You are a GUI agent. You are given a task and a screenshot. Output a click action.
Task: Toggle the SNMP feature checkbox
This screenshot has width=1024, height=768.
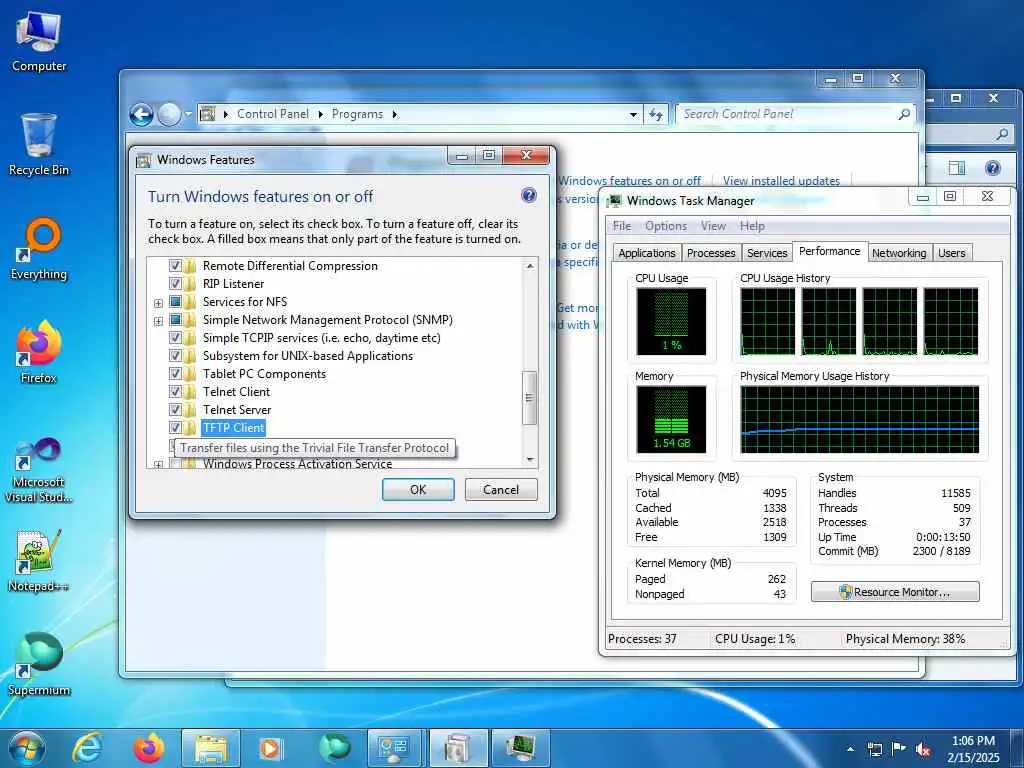tap(175, 319)
